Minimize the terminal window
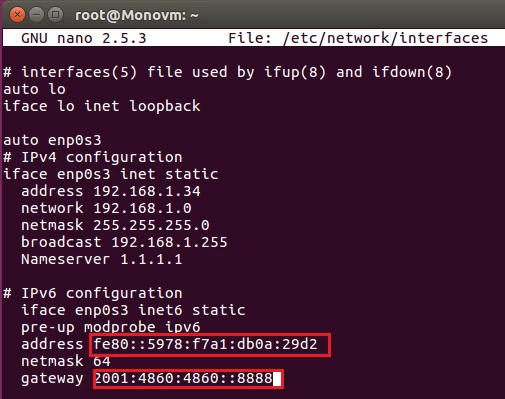505x399 pixels. point(36,15)
